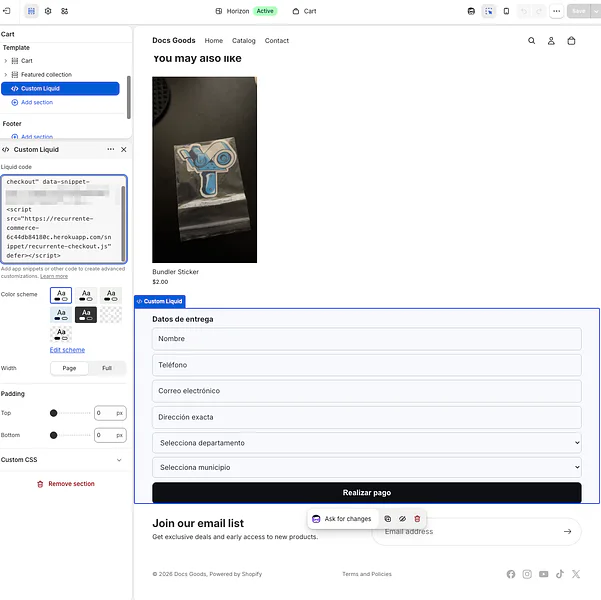Screen dimensions: 601x600
Task: Click Remove section
Action: (66, 484)
